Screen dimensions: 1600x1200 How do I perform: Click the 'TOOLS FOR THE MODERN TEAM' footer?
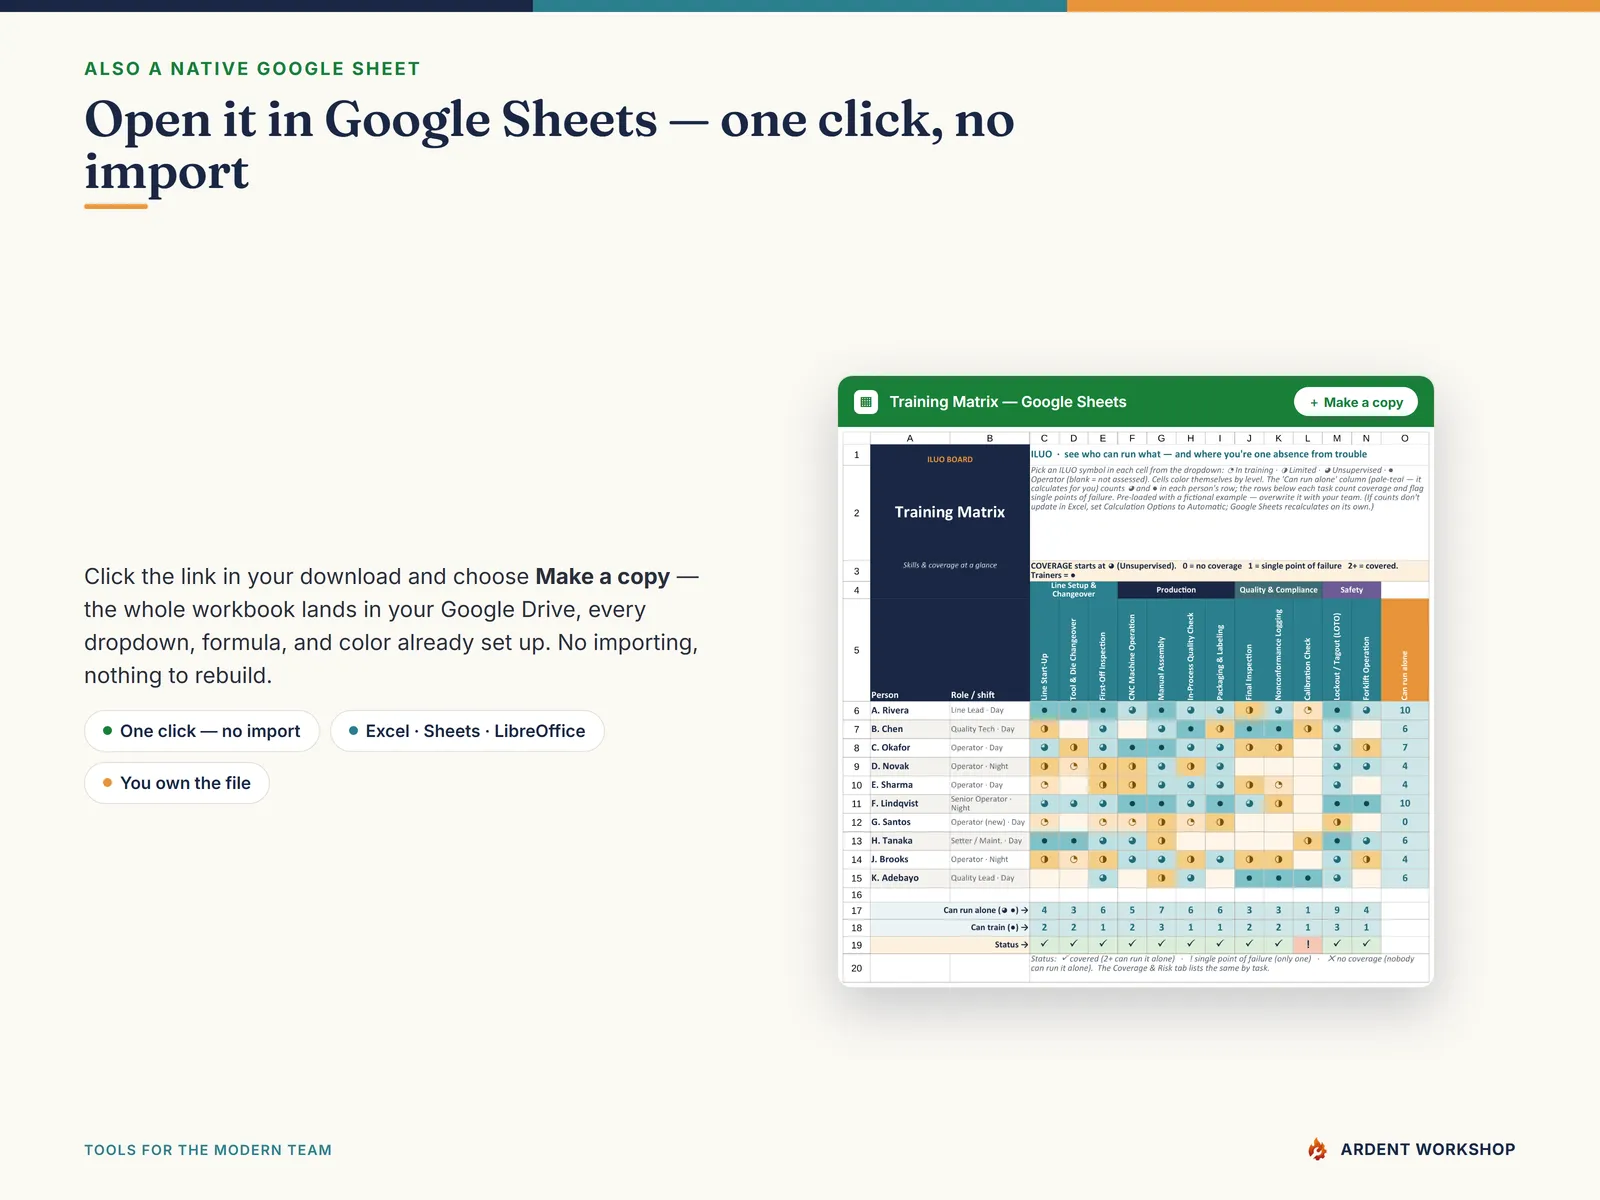tap(208, 1150)
